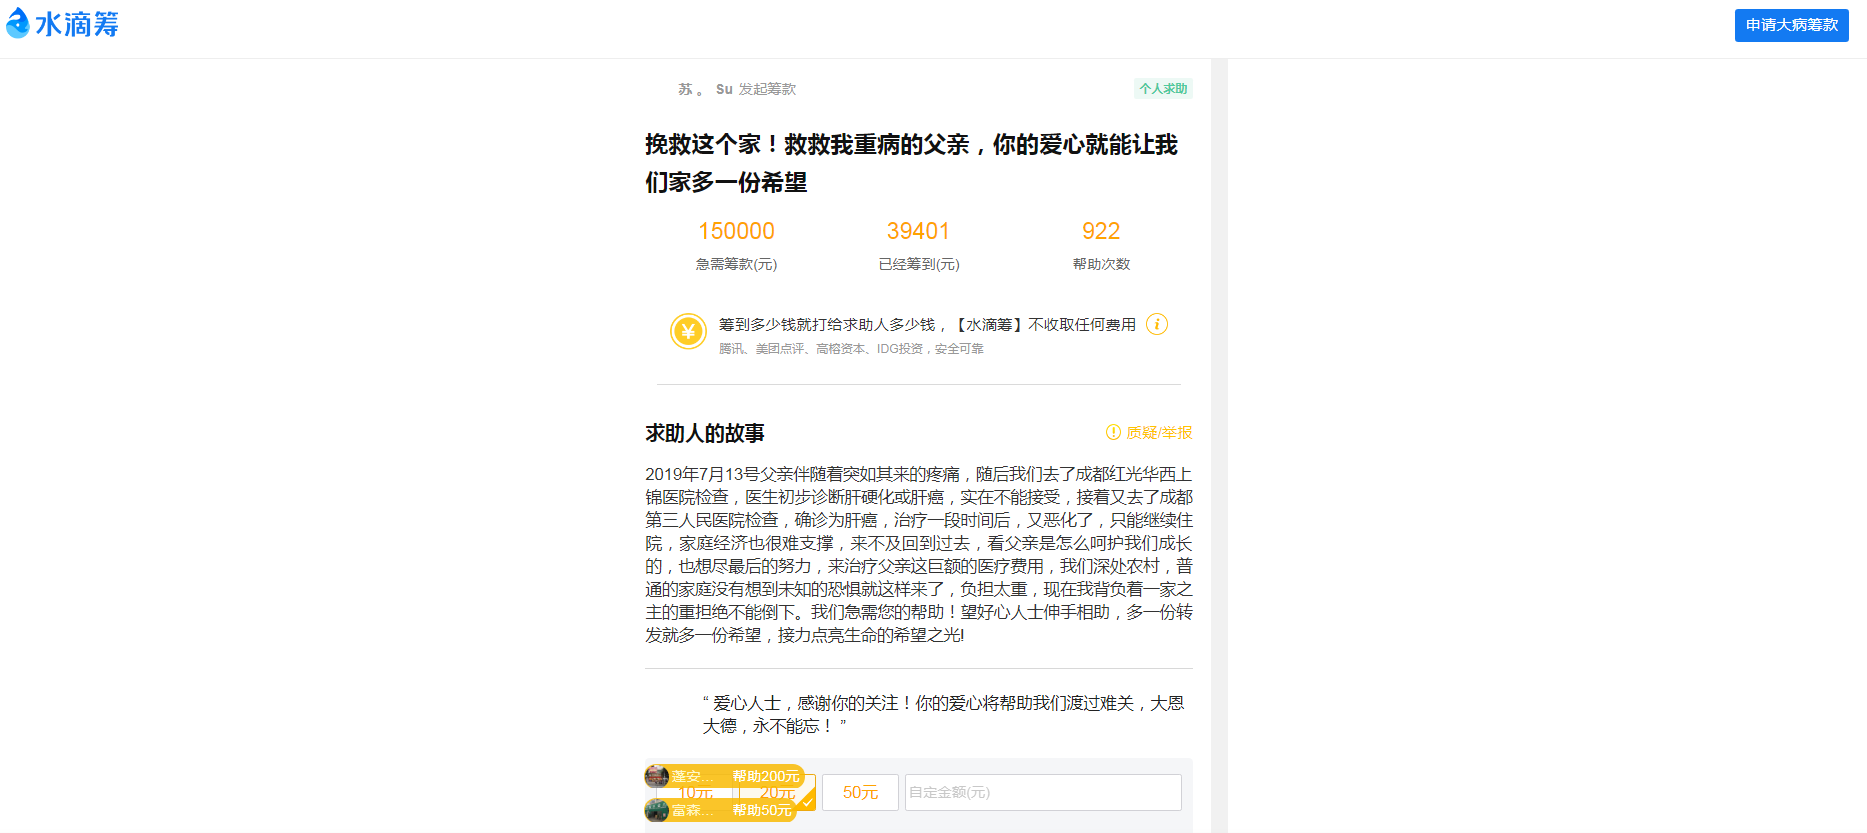Choose the 10元 donation amount
Viewport: 1867px width, 833px height.
click(x=694, y=793)
